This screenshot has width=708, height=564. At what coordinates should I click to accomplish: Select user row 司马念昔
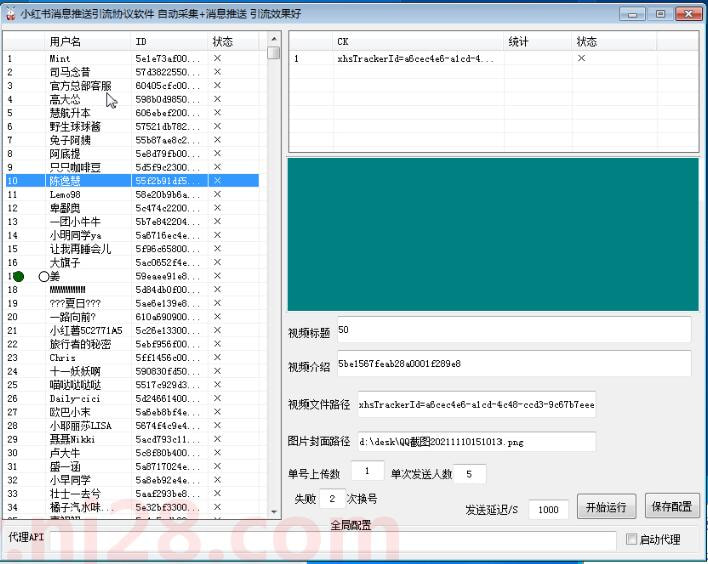[x=132, y=72]
